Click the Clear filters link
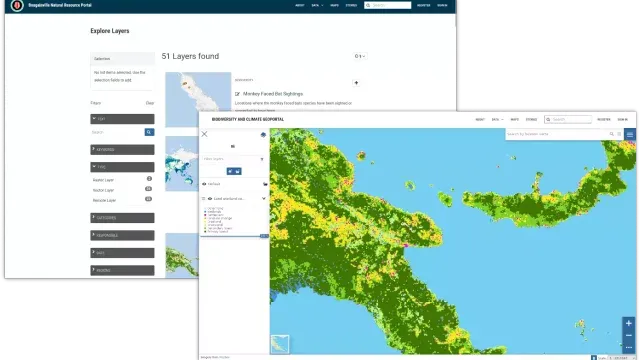 coord(150,103)
